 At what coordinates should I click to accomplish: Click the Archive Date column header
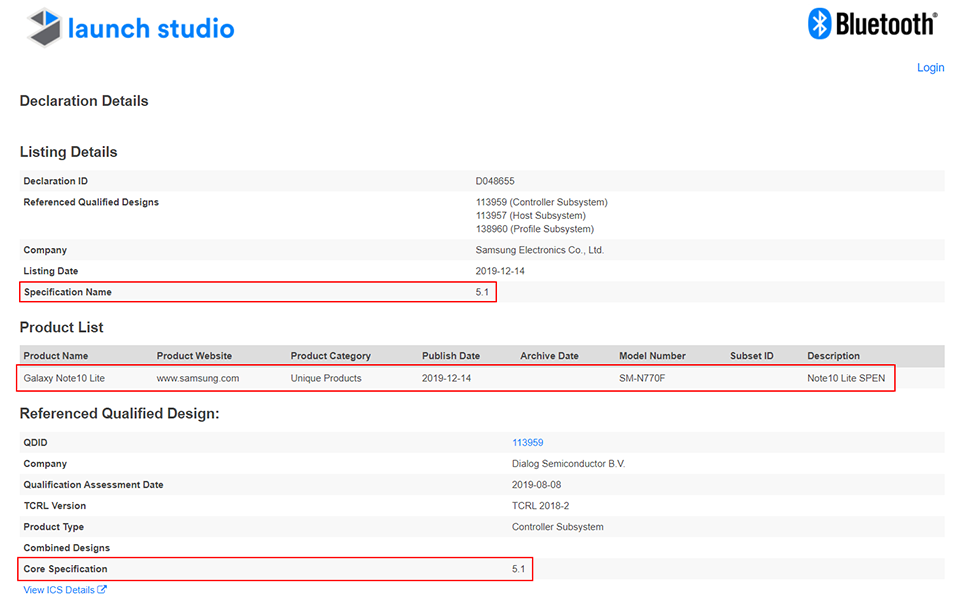(549, 356)
